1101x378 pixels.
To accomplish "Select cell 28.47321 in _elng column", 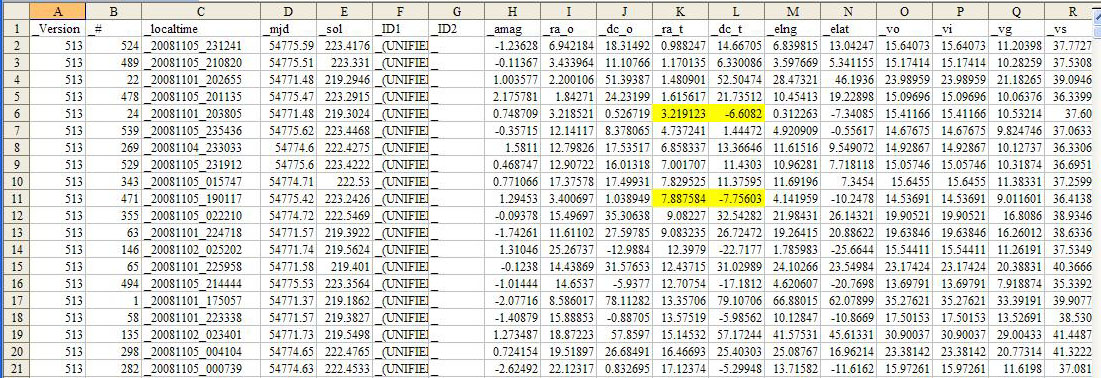I will point(793,81).
